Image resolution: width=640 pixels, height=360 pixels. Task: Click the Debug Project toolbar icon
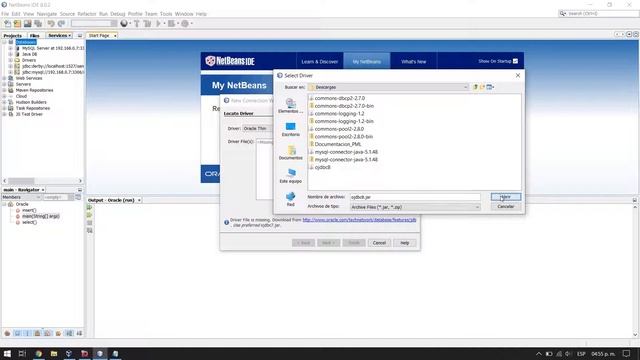[x=171, y=24]
